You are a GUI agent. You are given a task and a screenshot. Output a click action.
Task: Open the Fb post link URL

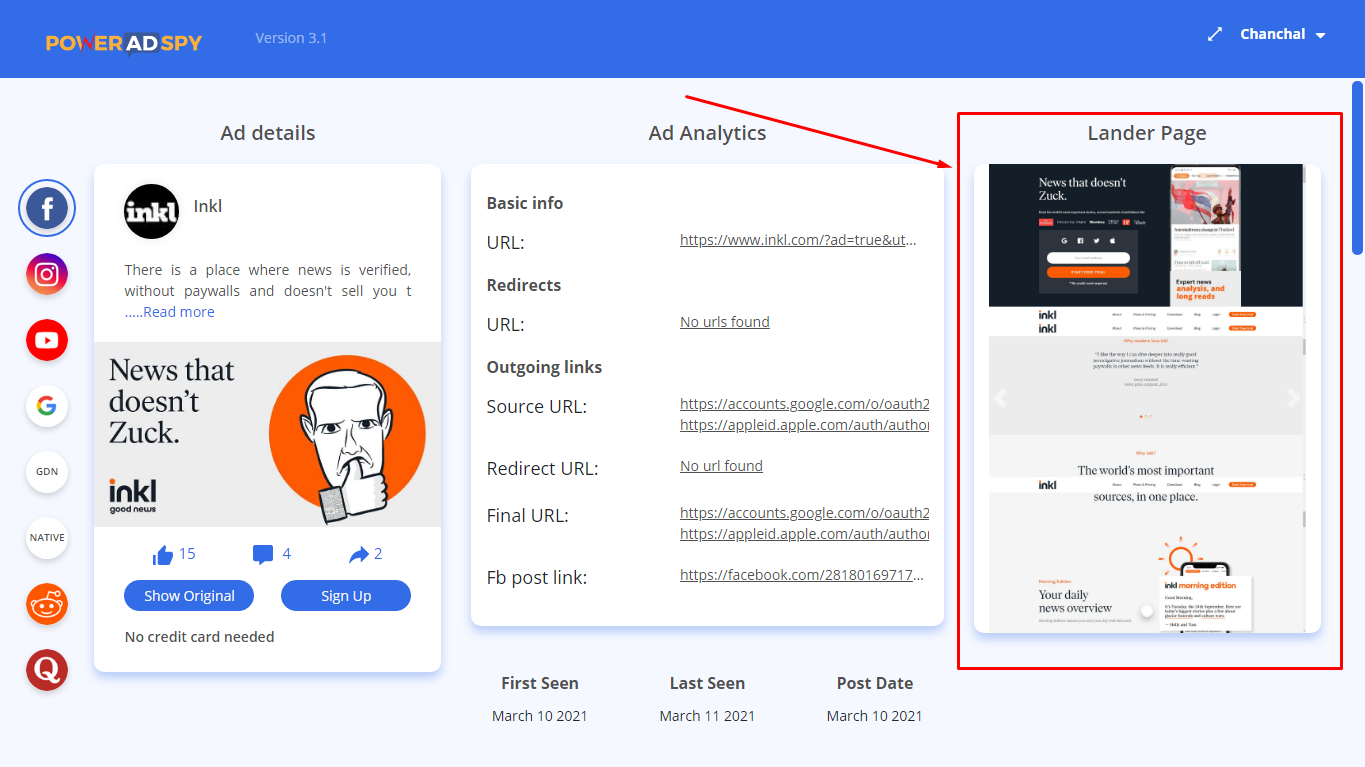click(801, 575)
